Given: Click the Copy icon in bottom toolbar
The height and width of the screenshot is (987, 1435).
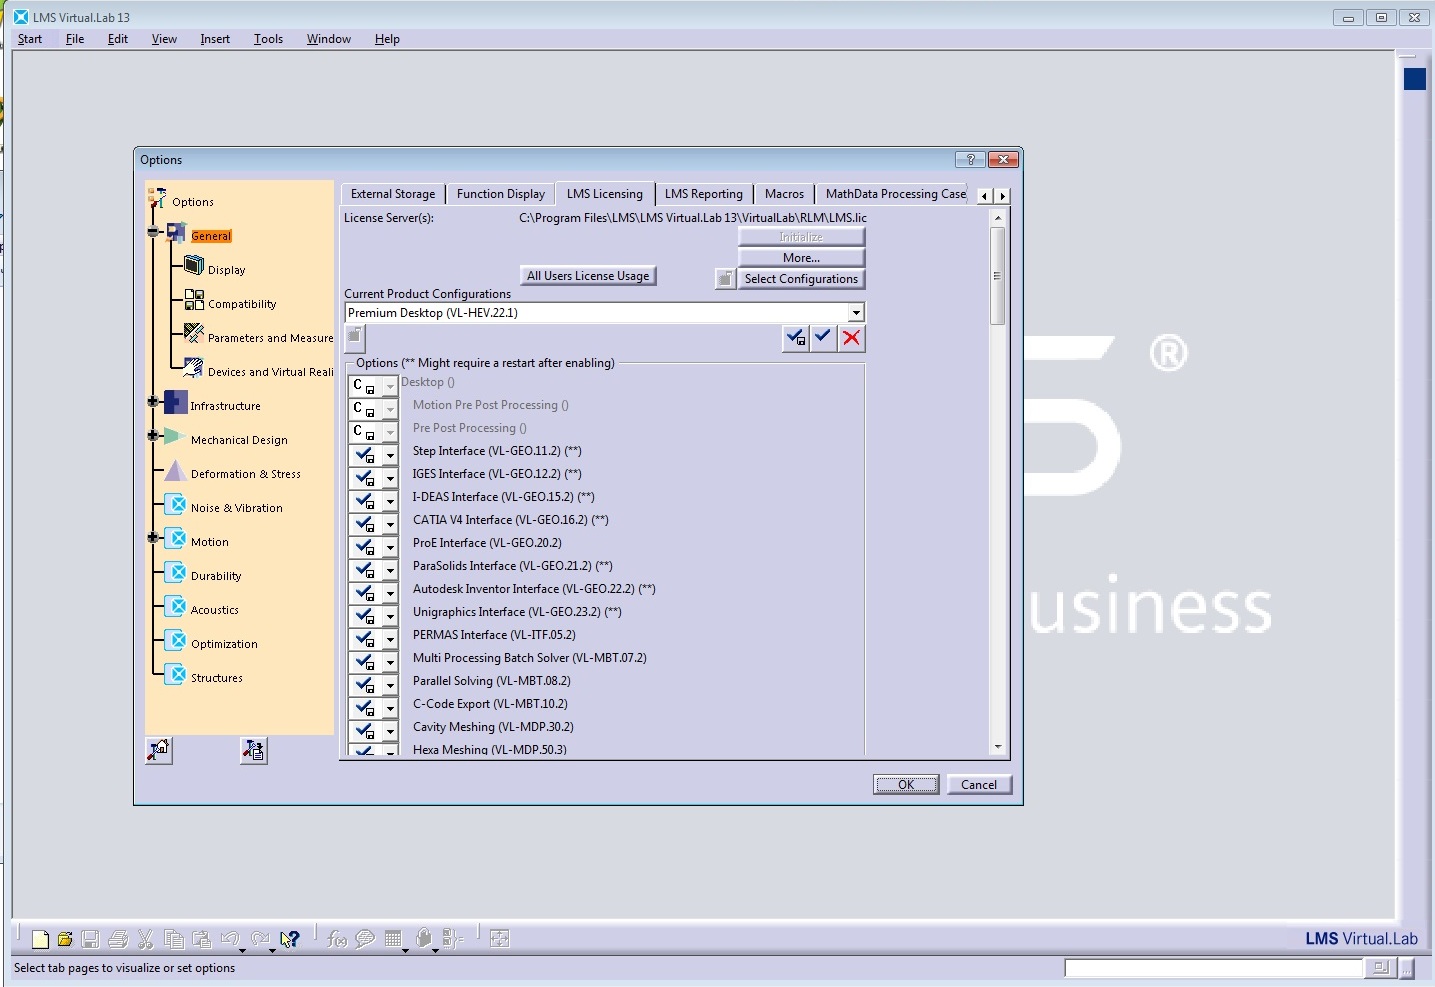Looking at the screenshot, I should coord(174,939).
